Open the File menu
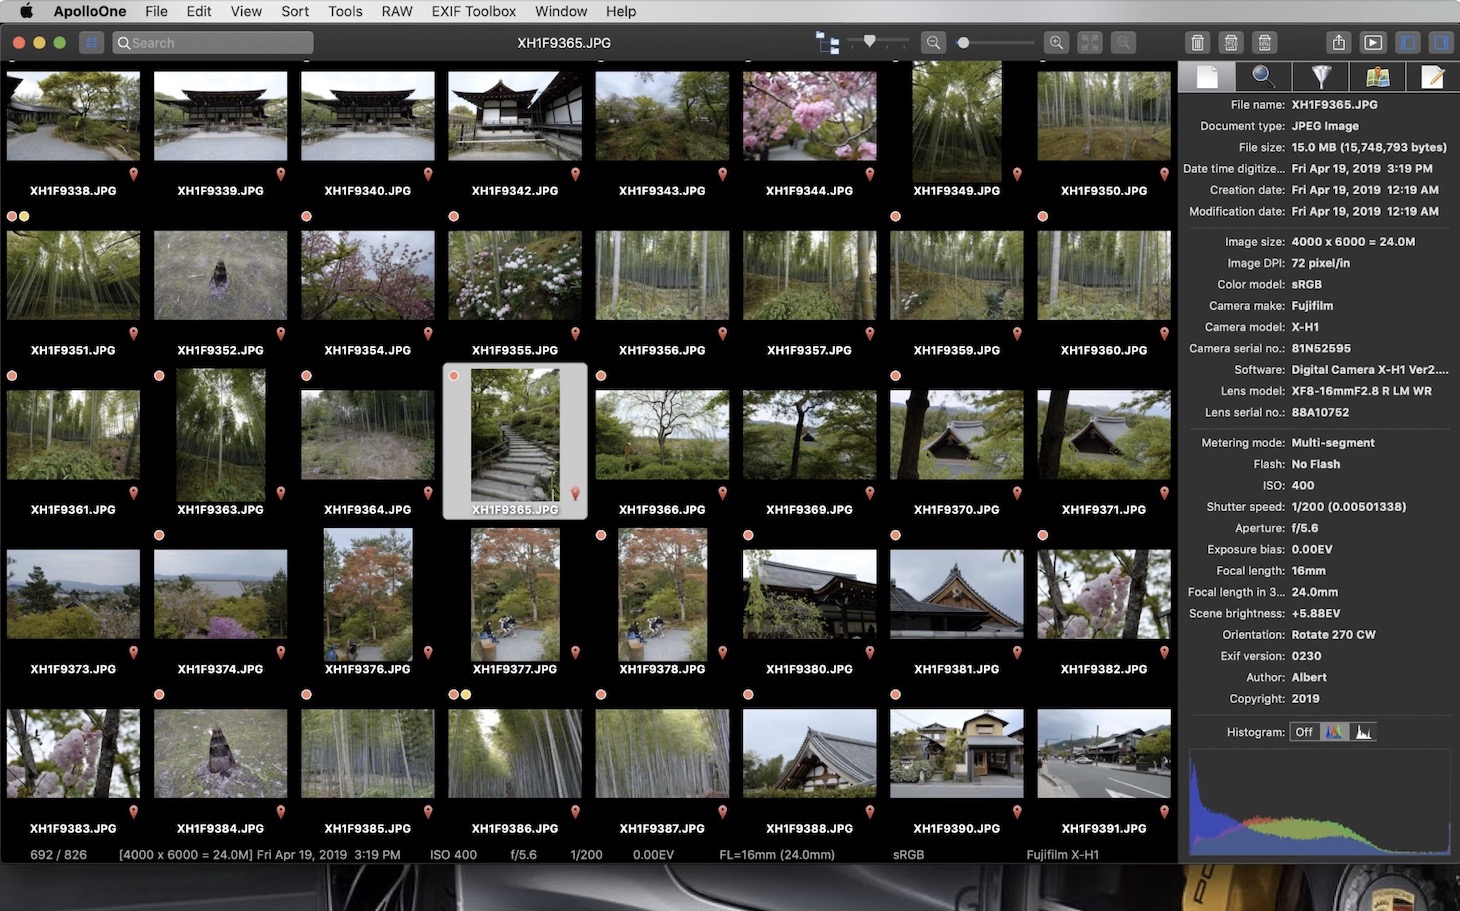1460x911 pixels. click(156, 11)
